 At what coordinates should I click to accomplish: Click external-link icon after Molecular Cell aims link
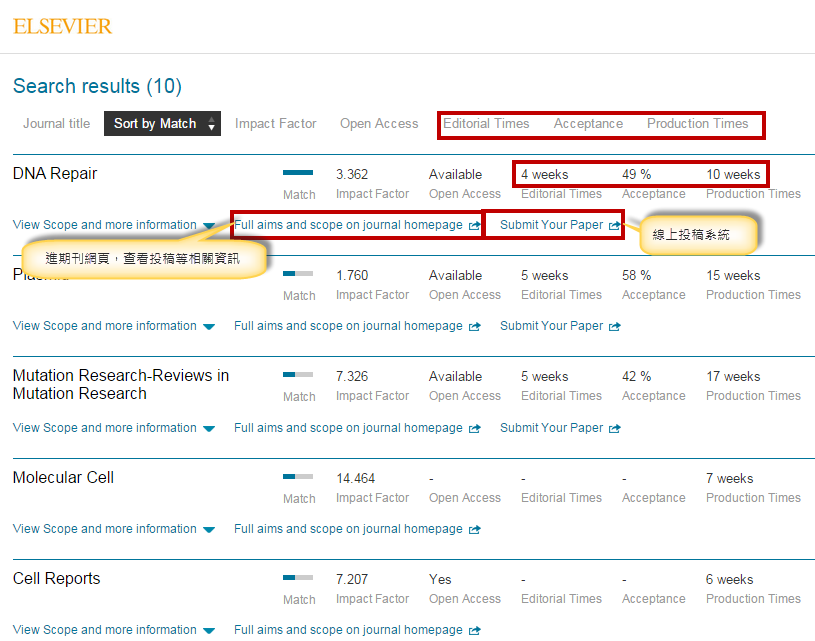(x=475, y=529)
